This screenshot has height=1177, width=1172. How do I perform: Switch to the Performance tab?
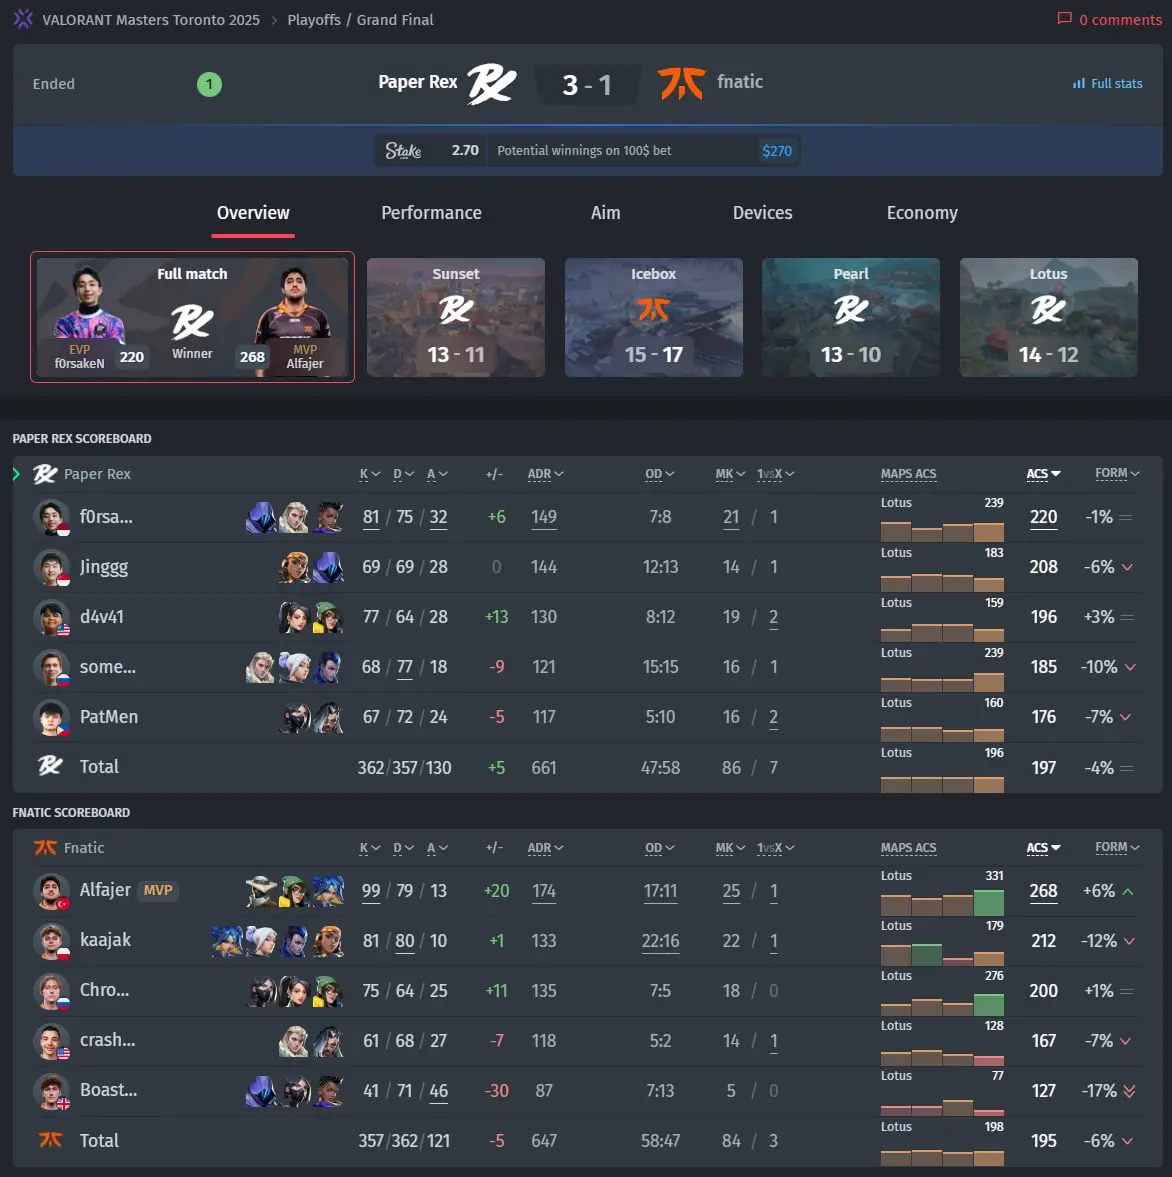[x=431, y=213]
